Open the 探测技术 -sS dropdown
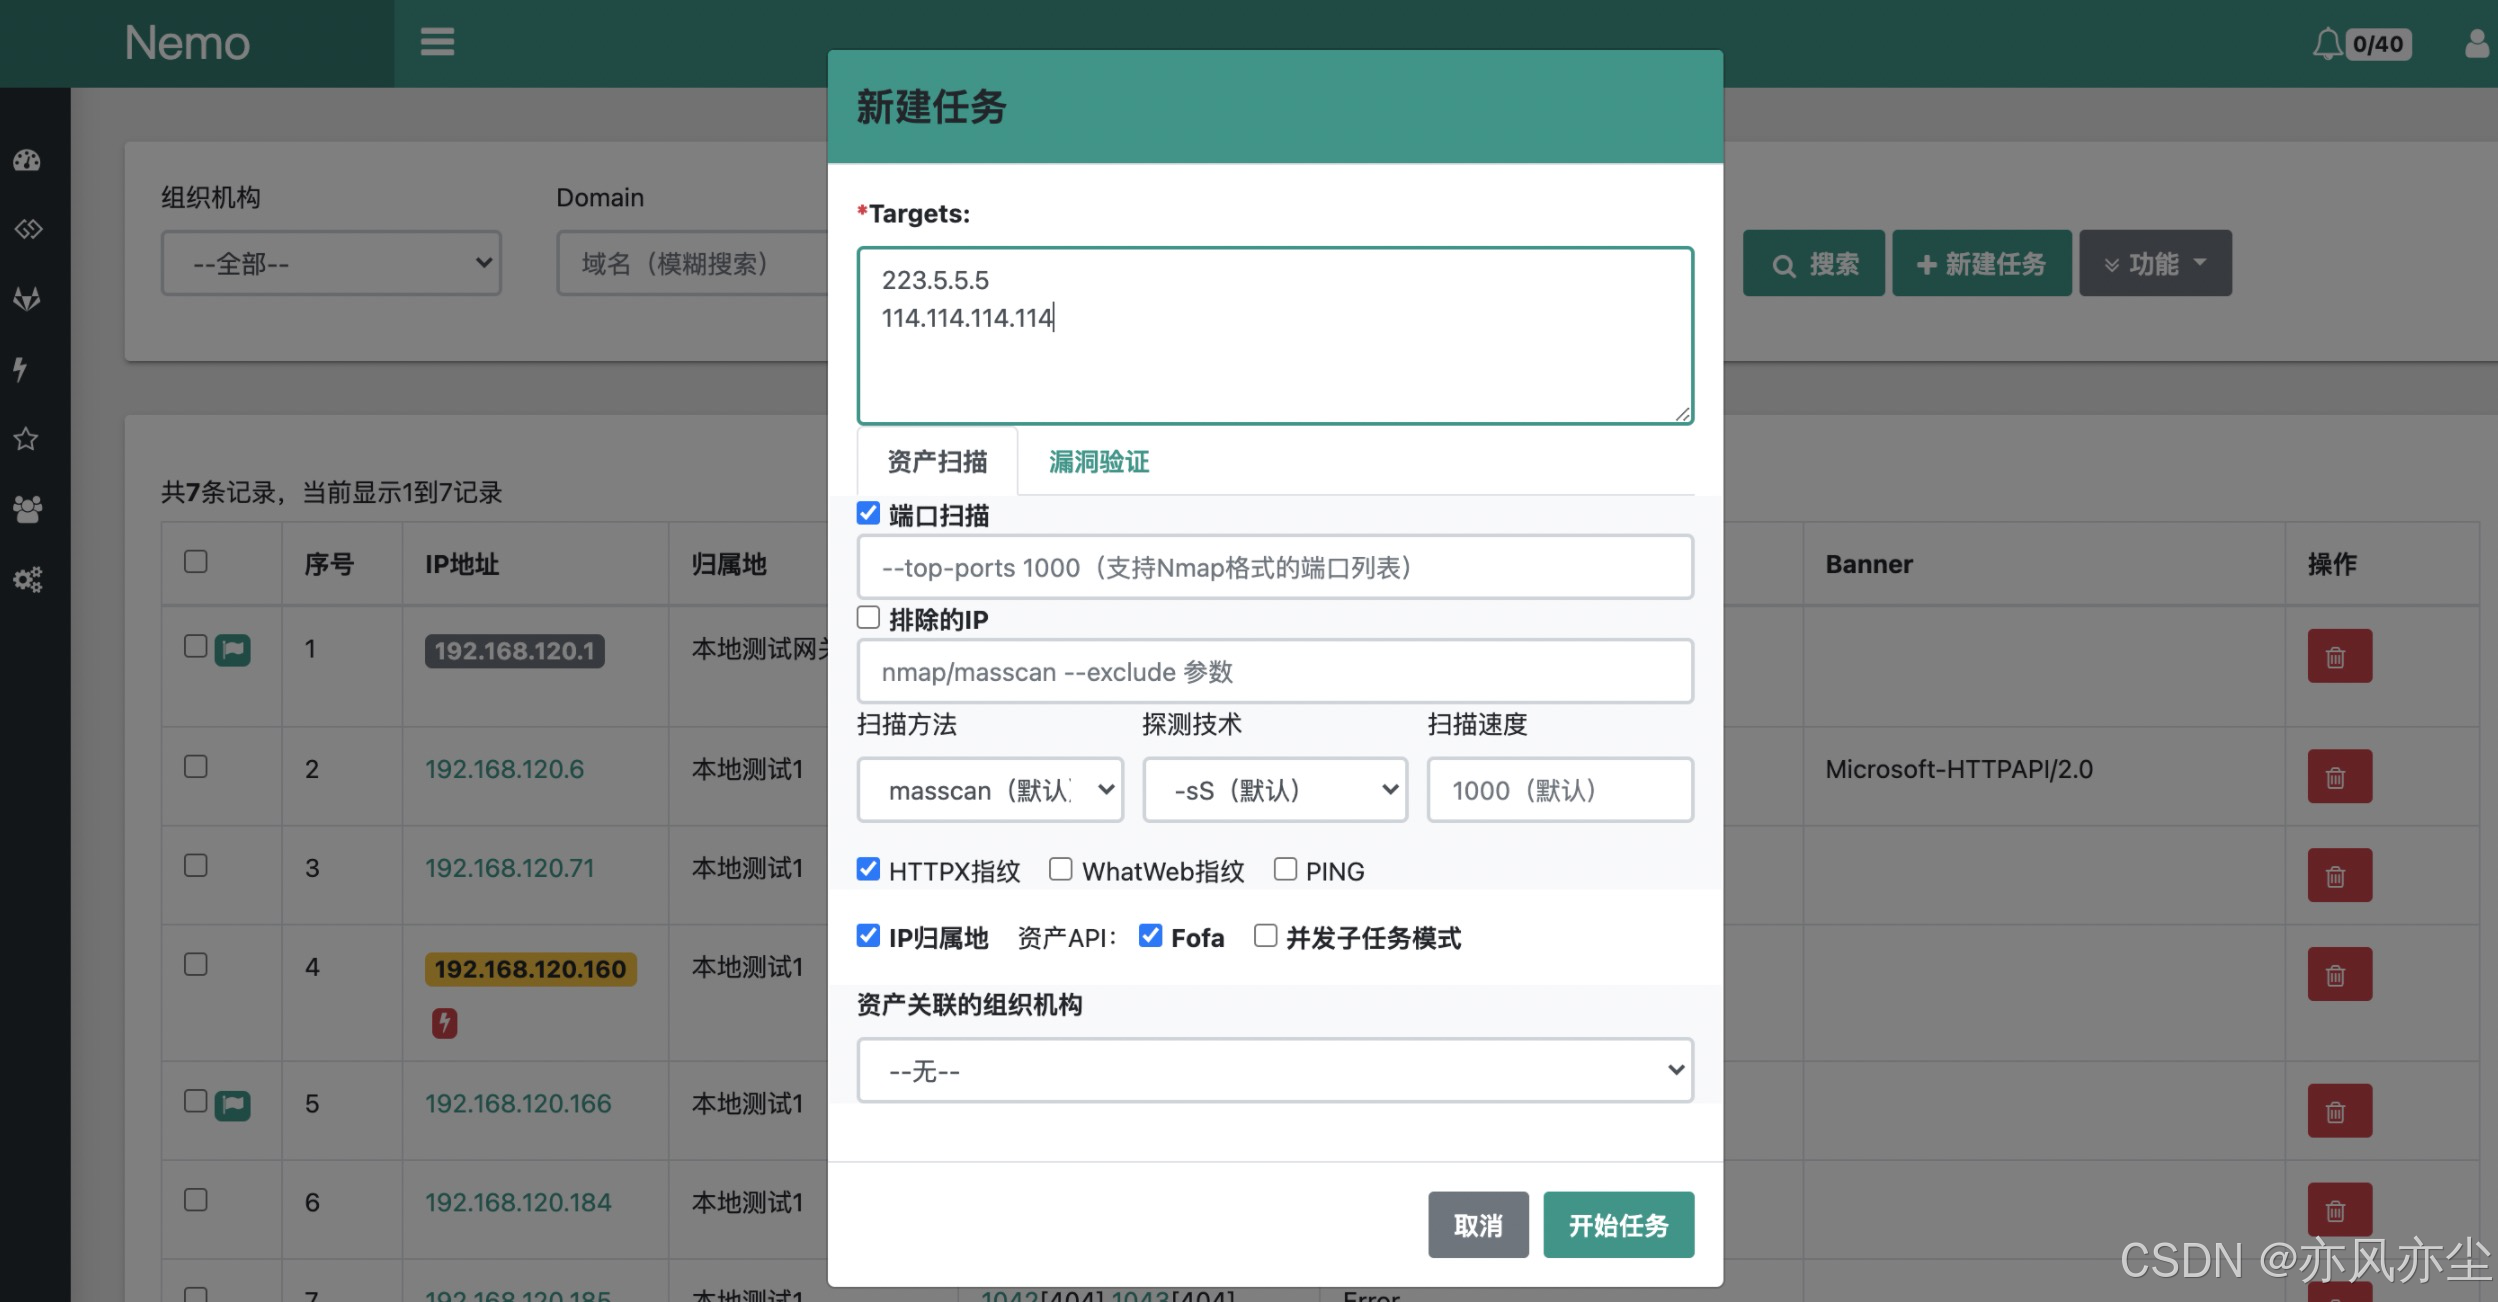This screenshot has height=1302, width=2498. (1273, 789)
